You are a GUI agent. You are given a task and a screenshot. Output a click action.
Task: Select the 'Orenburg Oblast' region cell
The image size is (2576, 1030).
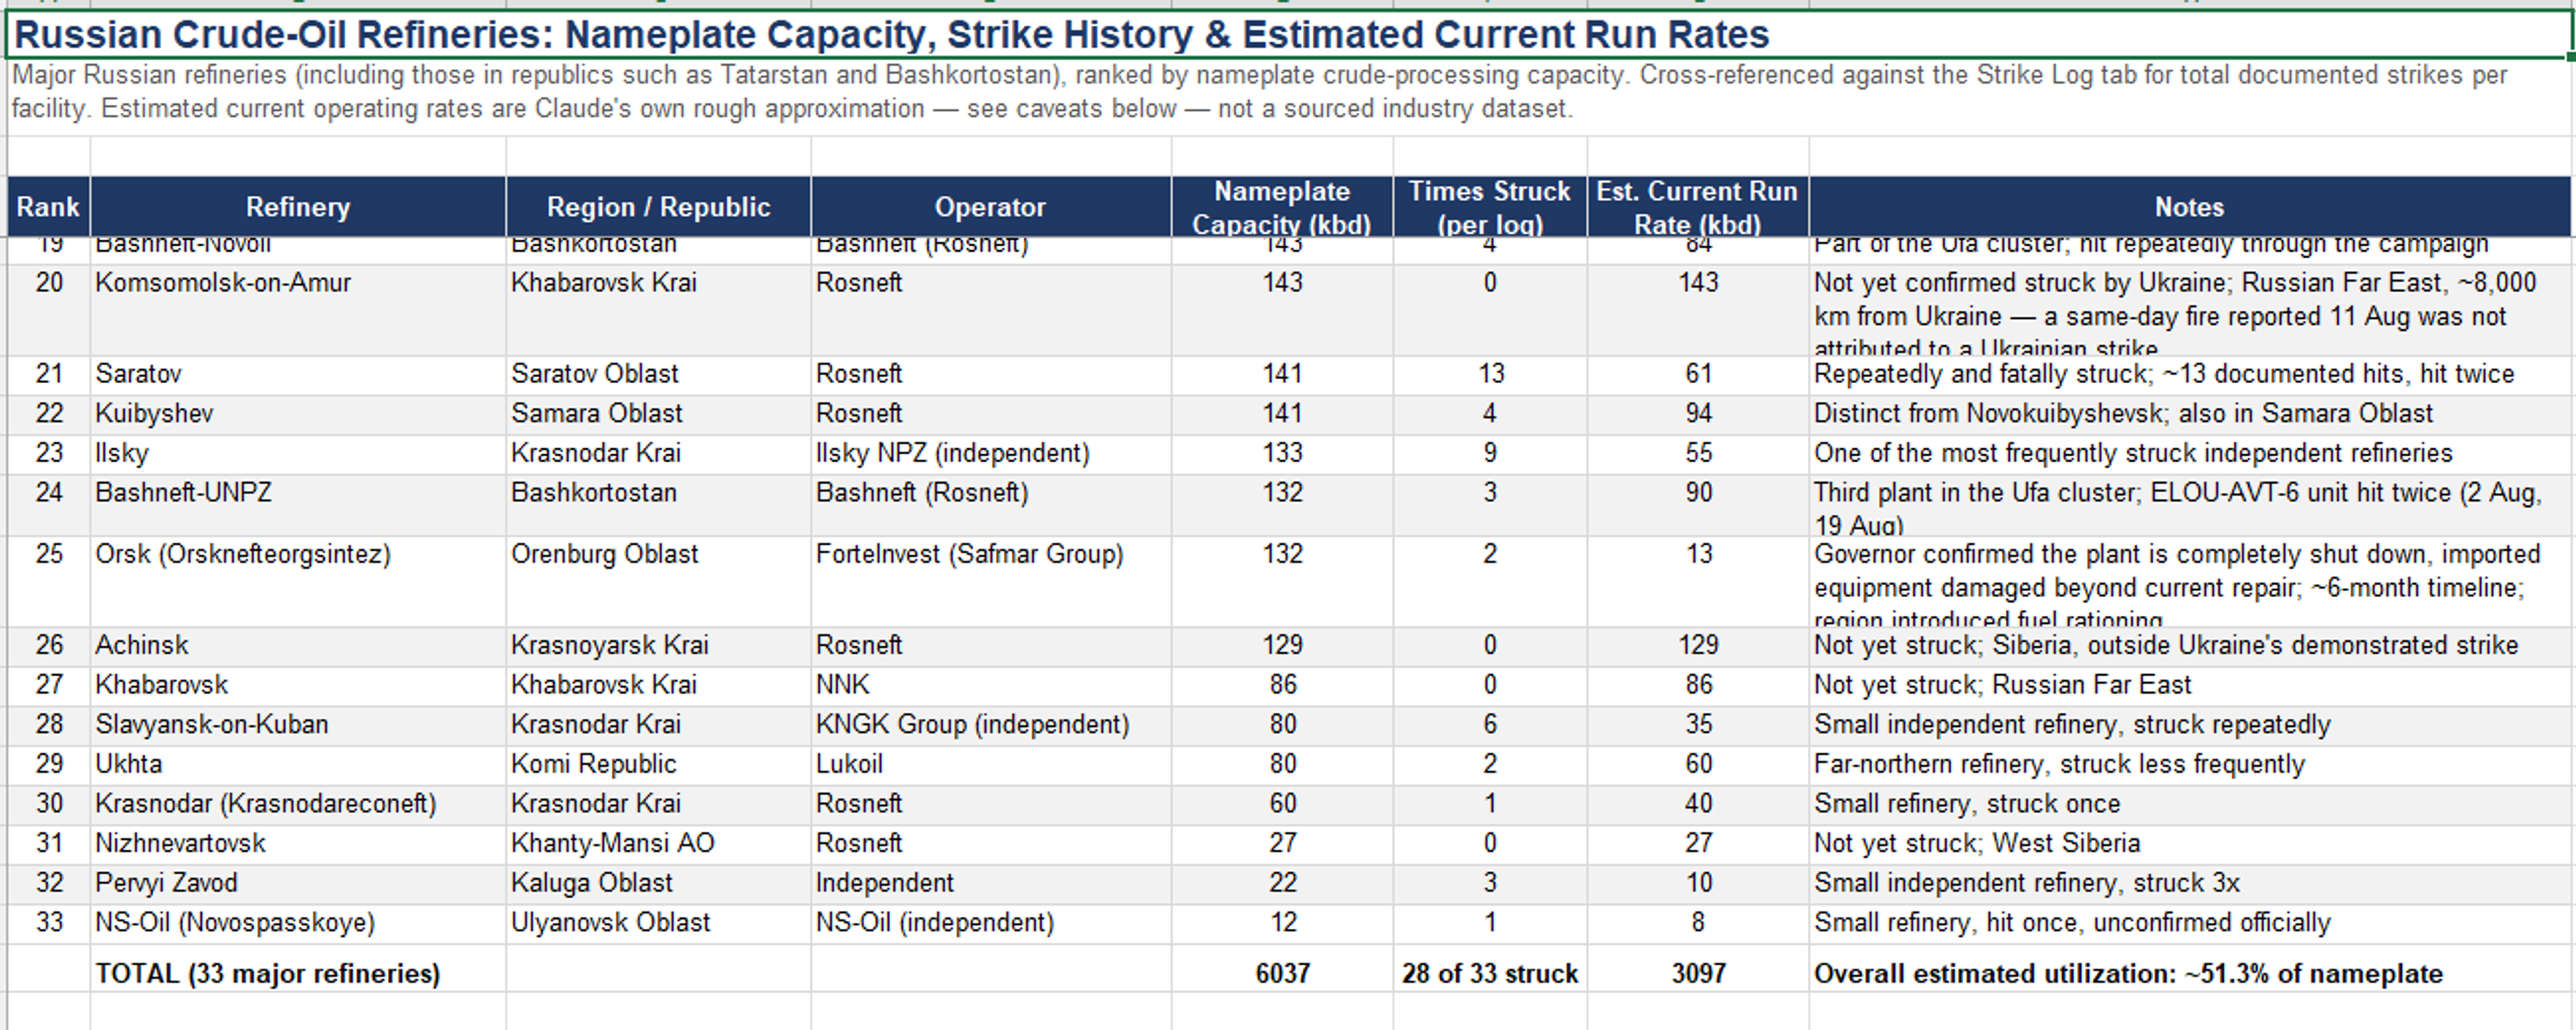click(658, 582)
